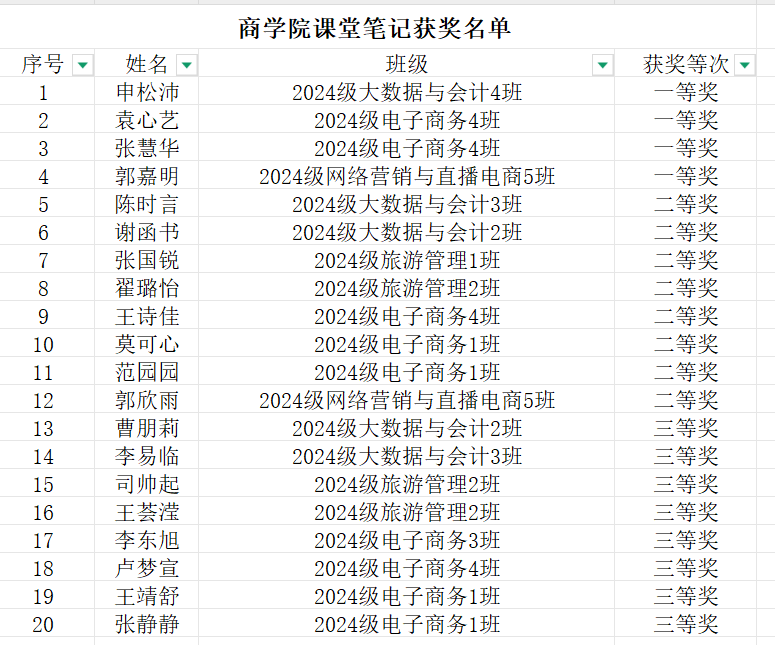Image resolution: width=775 pixels, height=645 pixels.
Task: Open the 姓名 column filter dropdown
Action: pyautogui.click(x=186, y=65)
